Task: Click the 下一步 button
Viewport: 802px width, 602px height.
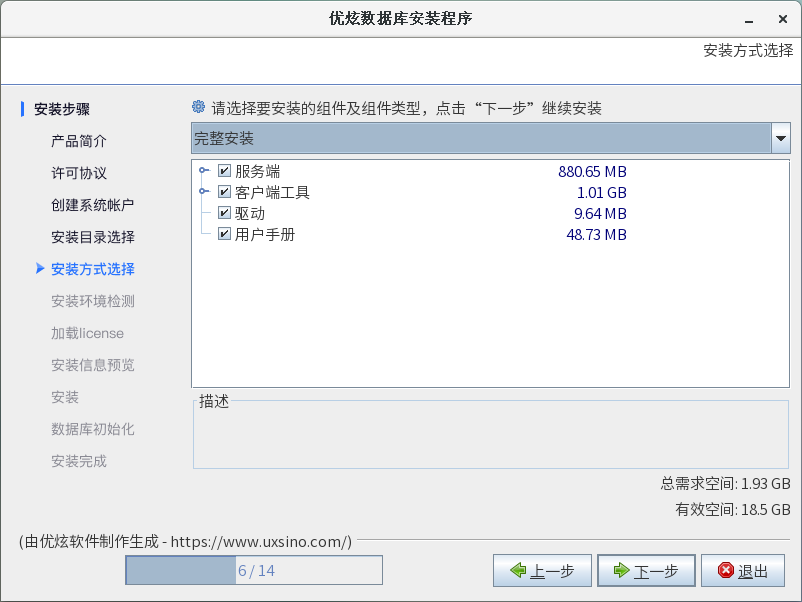Action: pos(646,571)
